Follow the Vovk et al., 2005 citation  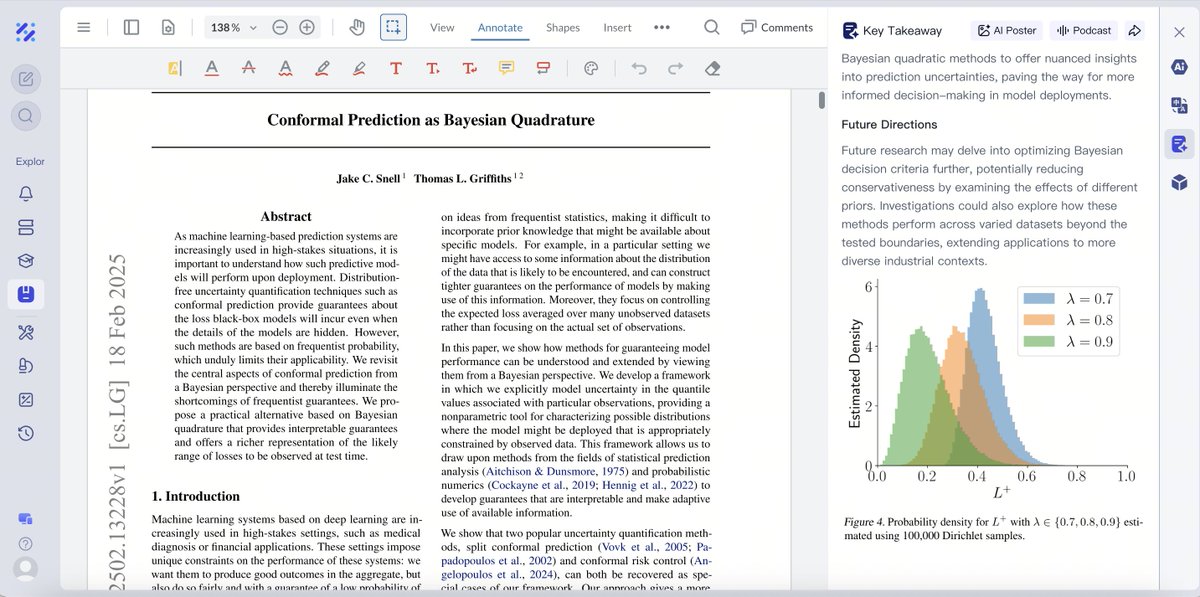pos(643,548)
